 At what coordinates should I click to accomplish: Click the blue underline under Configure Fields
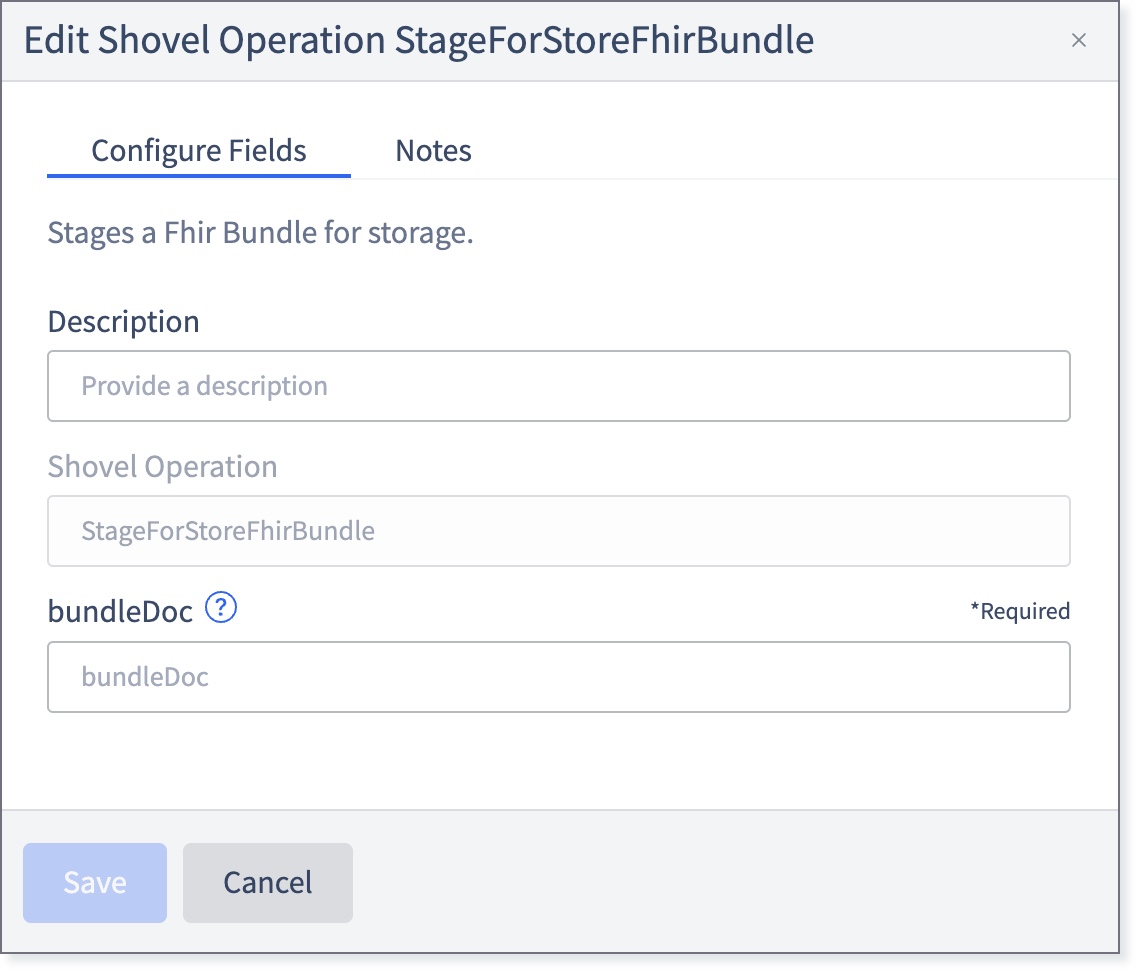[199, 175]
